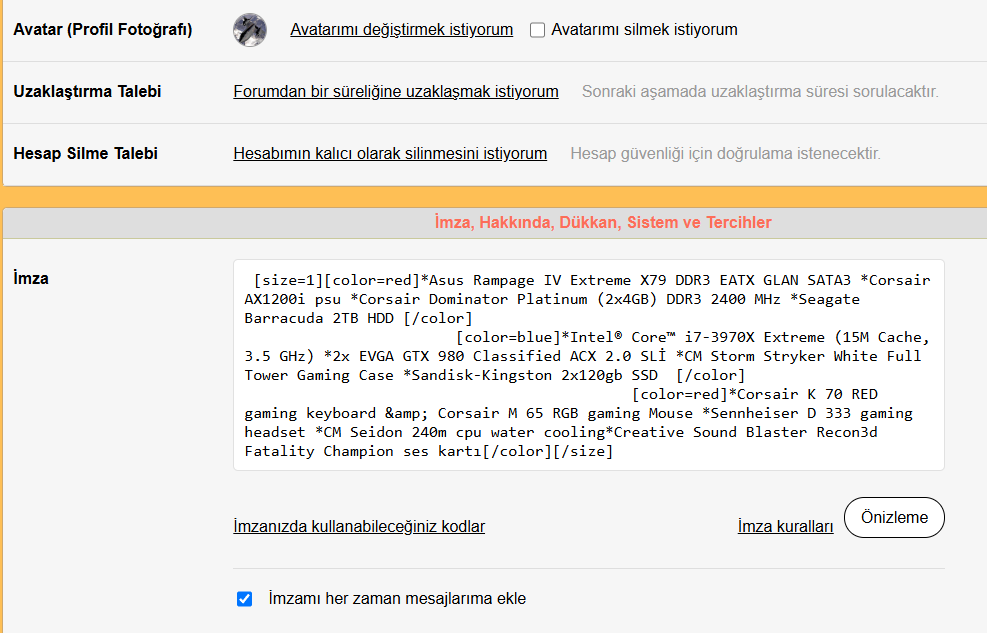Click the 'Hesap Silme Talebi' label
Viewport: 987px width, 633px height.
click(86, 154)
